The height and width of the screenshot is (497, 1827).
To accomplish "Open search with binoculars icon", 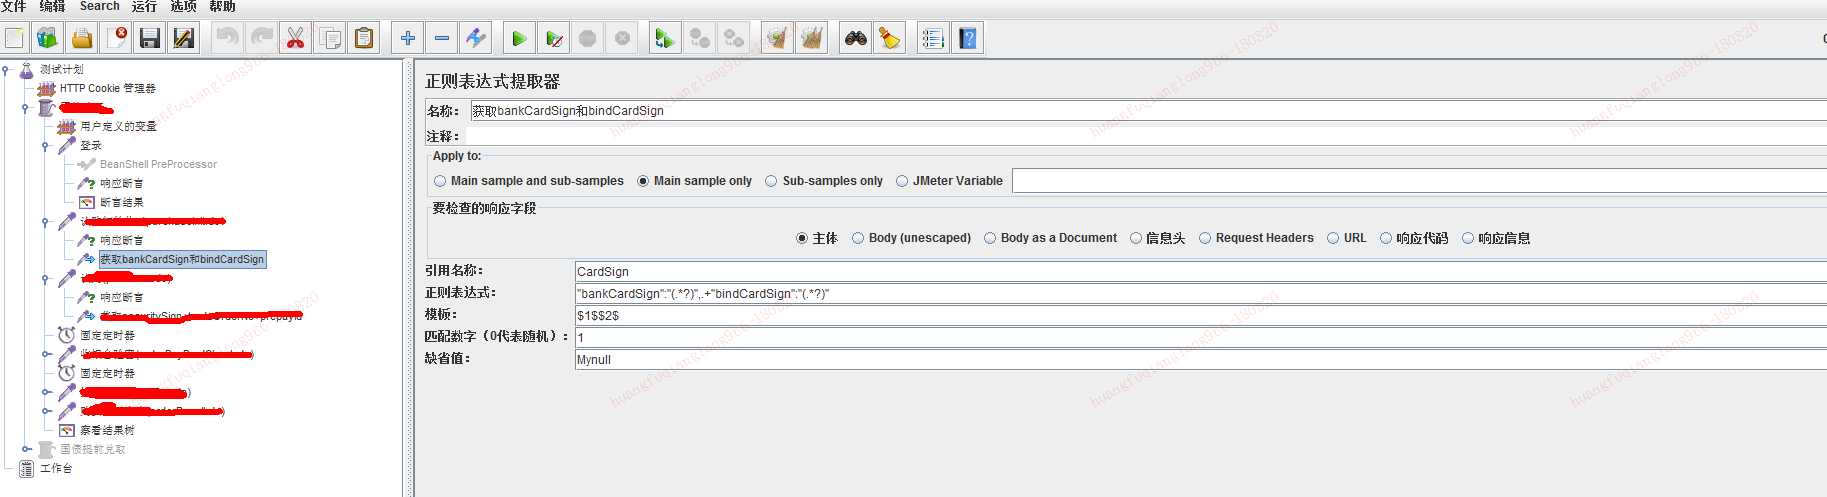I will [856, 38].
